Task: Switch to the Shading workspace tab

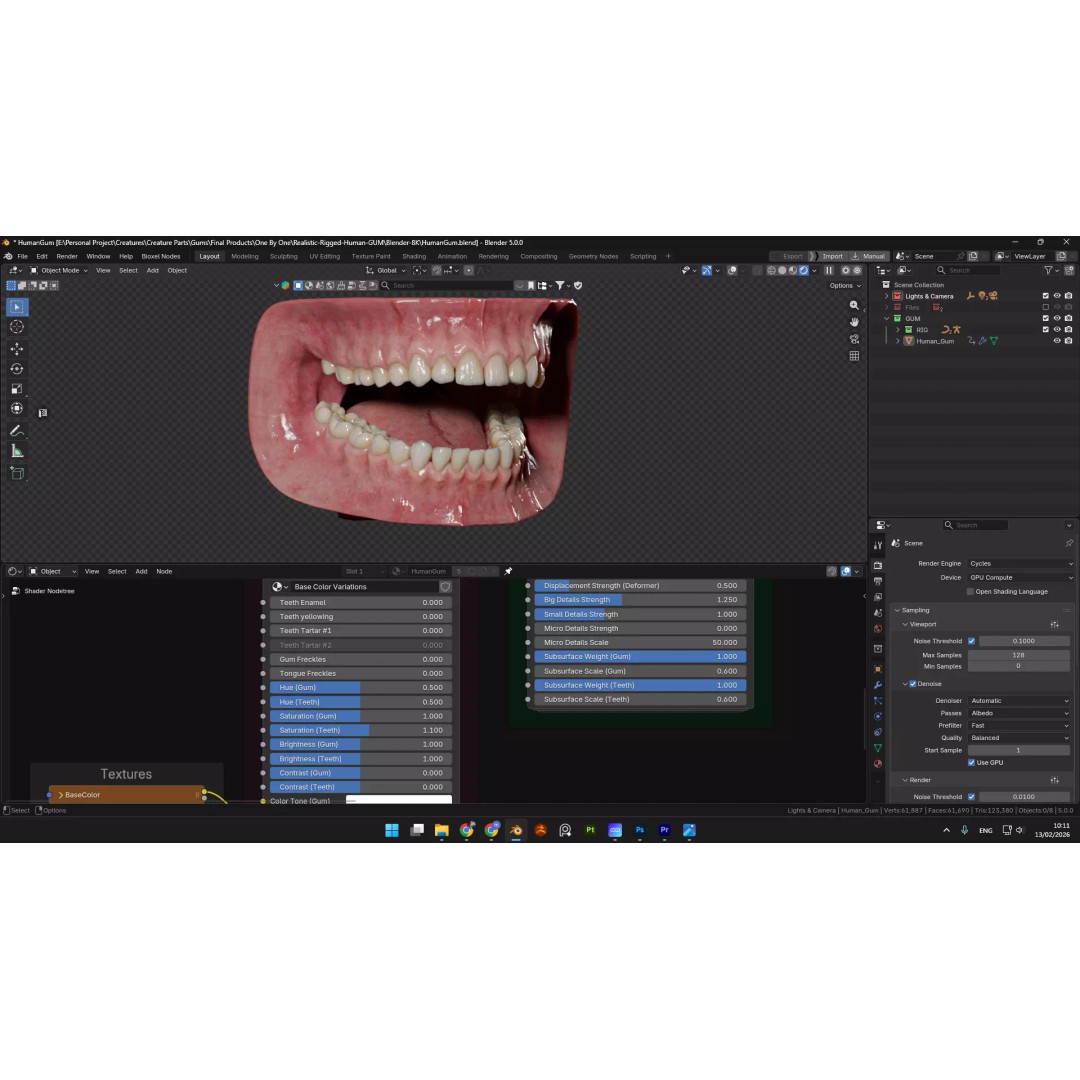Action: (414, 256)
